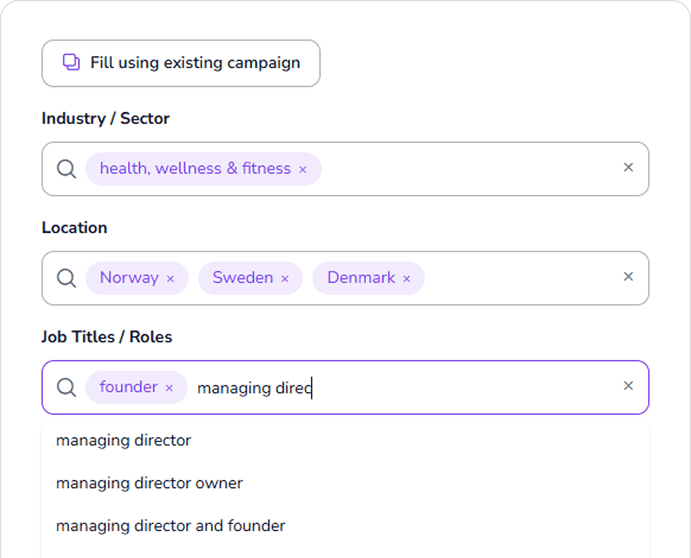This screenshot has width=691, height=558.
Task: Click the Location search magnifier icon
Action: tap(66, 278)
